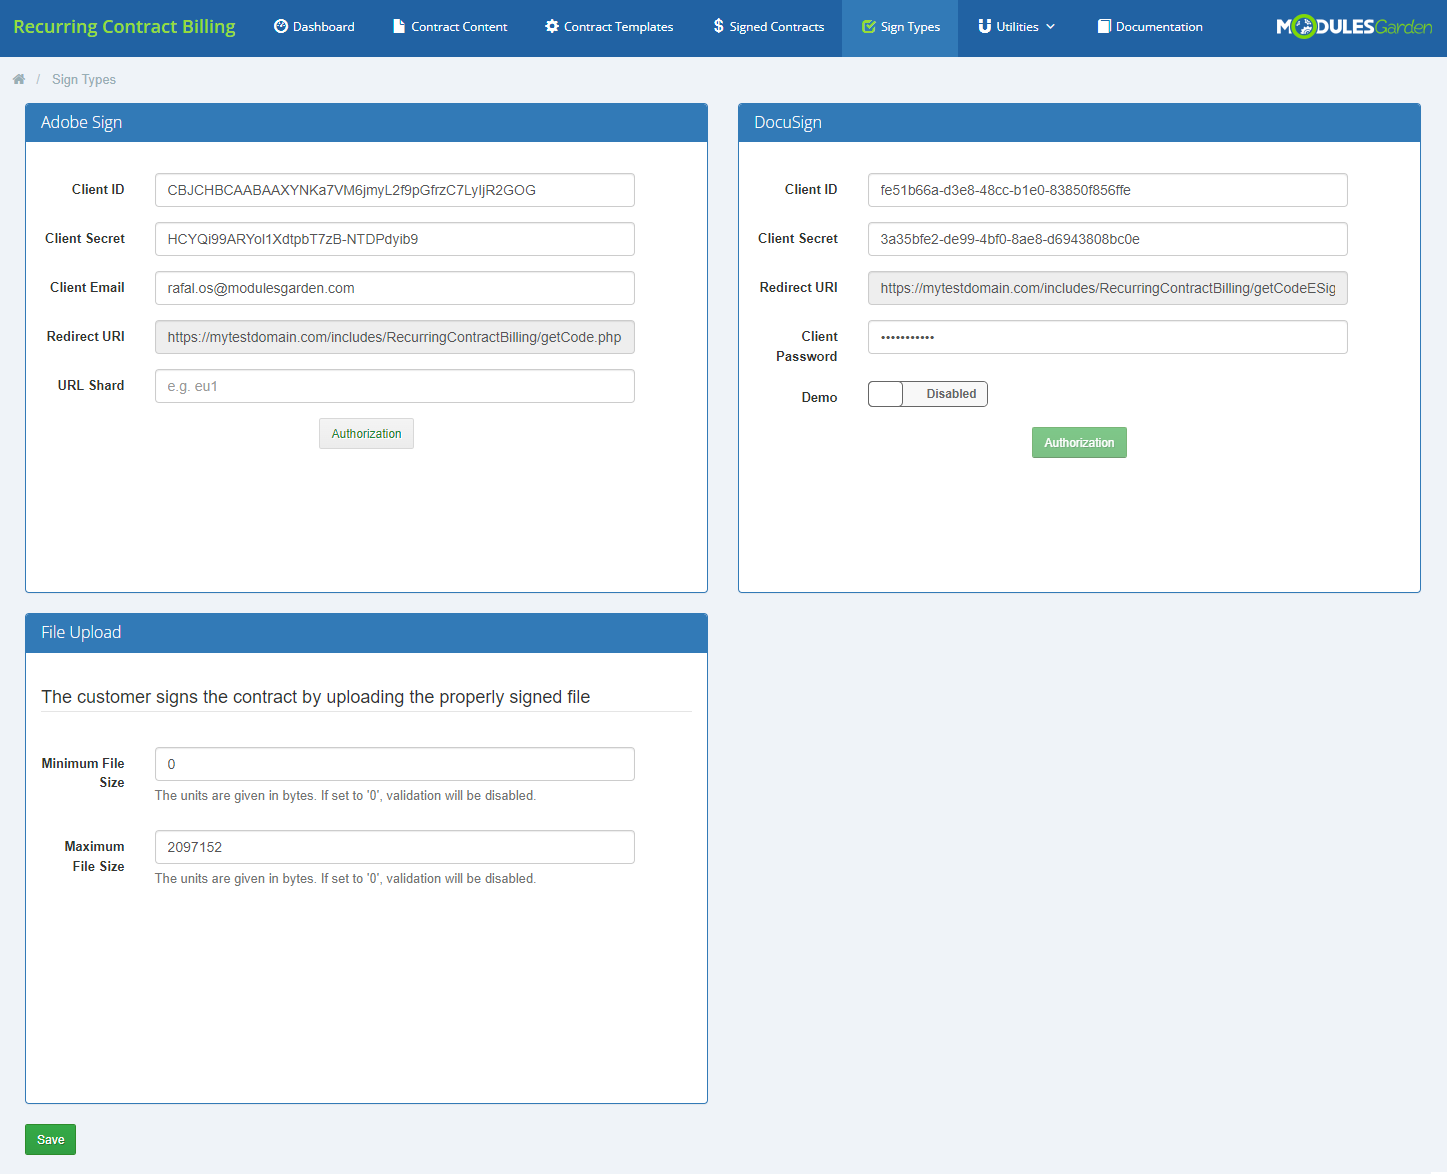Click the Contract Content document icon

coord(399,26)
